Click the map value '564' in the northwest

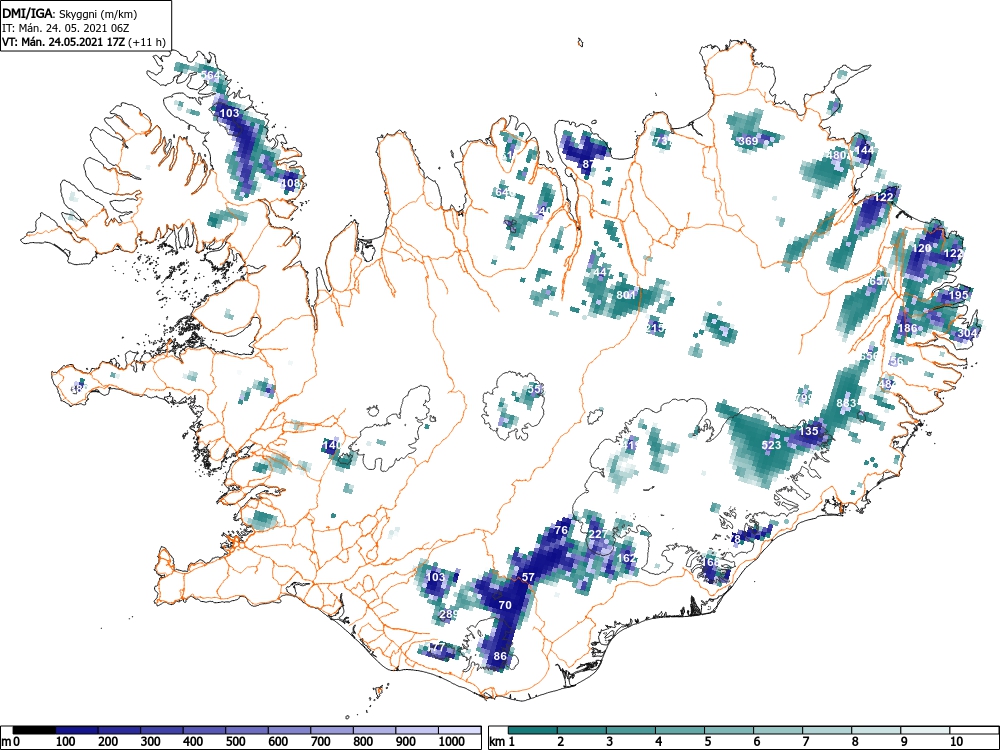(210, 75)
